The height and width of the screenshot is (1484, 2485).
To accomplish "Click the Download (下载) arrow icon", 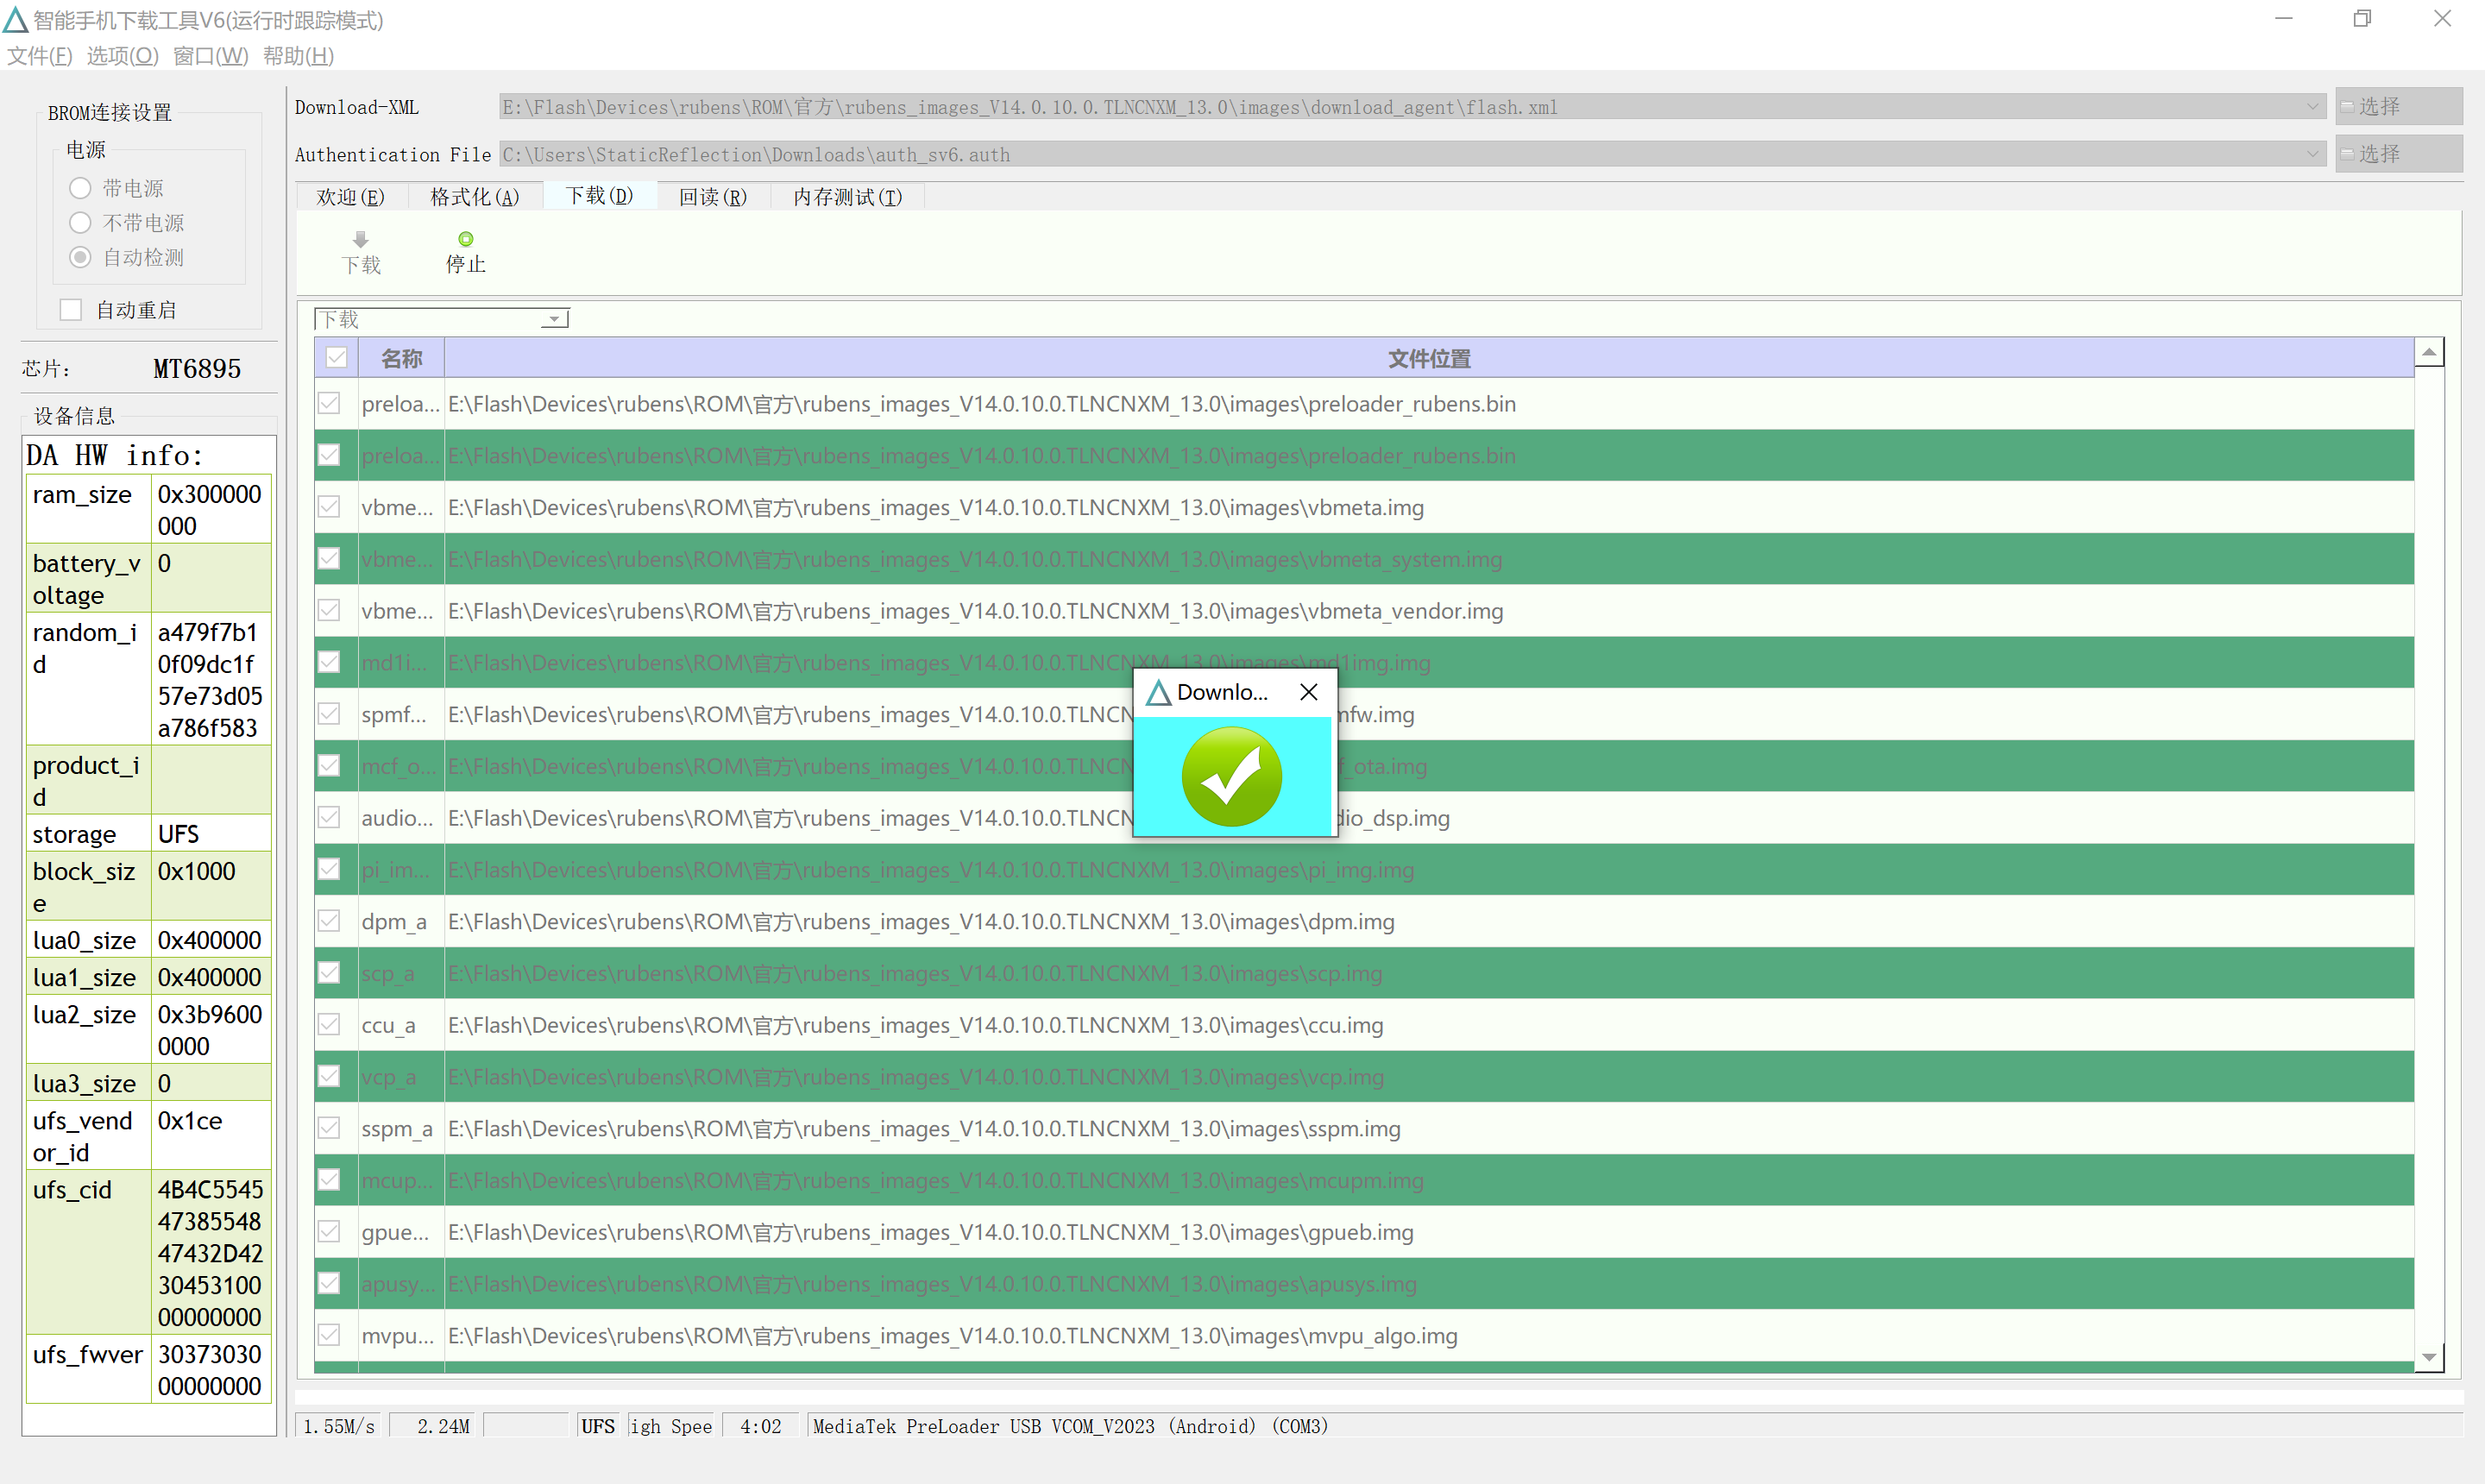I will coord(361,239).
